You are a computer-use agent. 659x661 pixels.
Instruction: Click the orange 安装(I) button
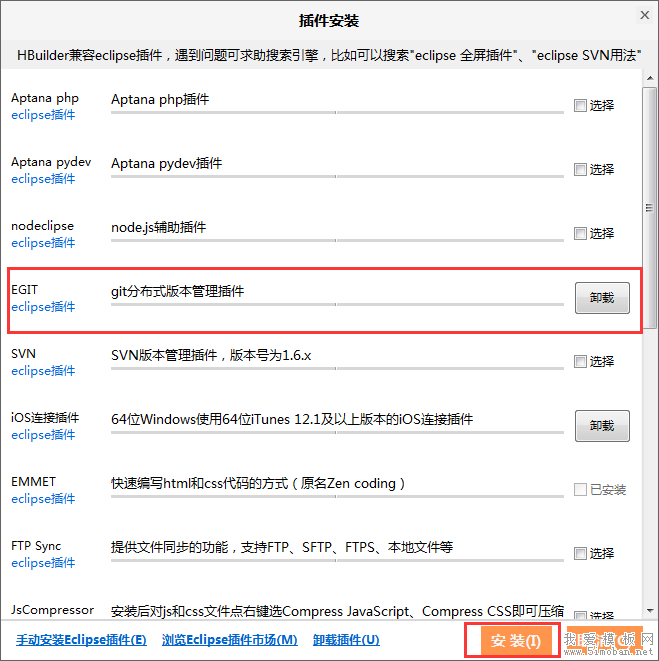[516, 641]
